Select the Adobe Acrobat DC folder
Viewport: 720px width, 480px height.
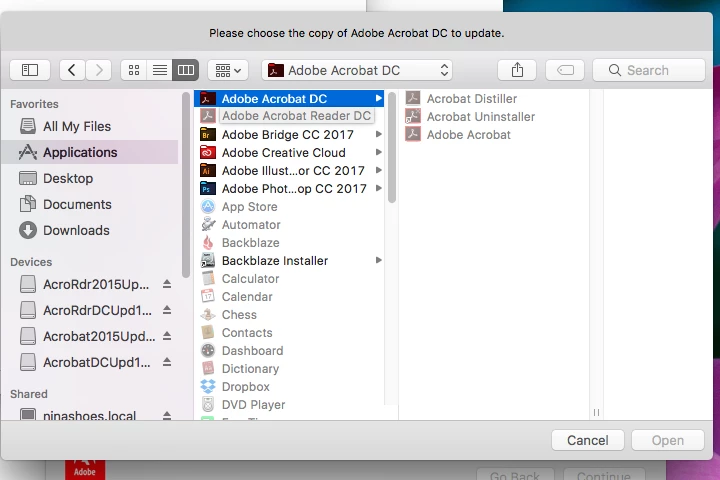(x=289, y=98)
